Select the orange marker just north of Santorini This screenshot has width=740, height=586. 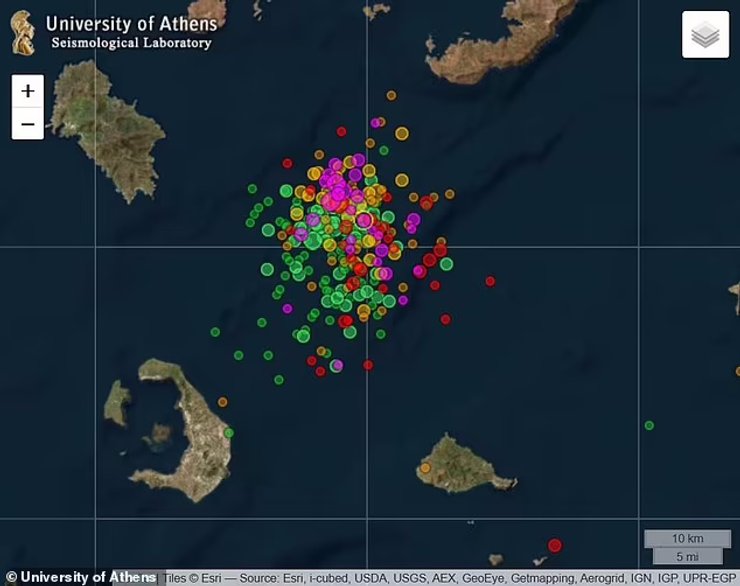(x=222, y=401)
